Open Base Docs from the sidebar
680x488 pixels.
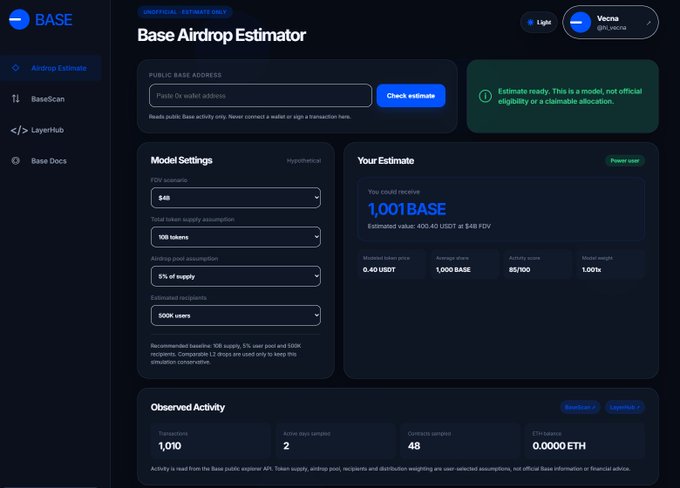[x=50, y=161]
